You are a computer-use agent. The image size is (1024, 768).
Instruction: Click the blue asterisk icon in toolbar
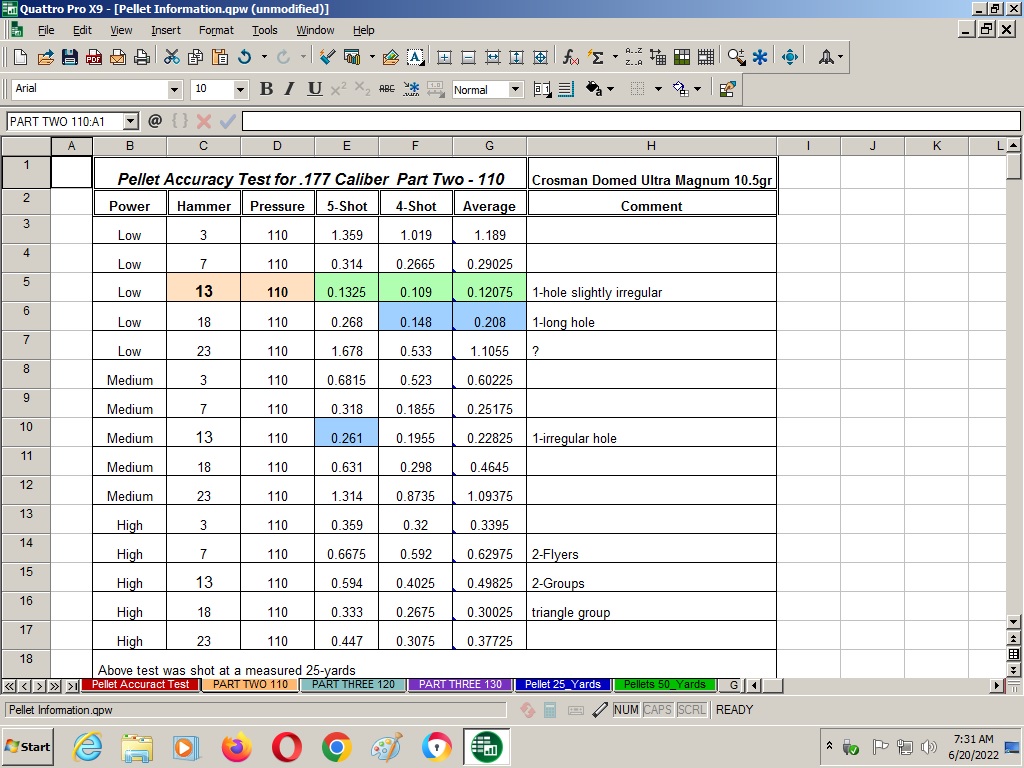coord(760,57)
